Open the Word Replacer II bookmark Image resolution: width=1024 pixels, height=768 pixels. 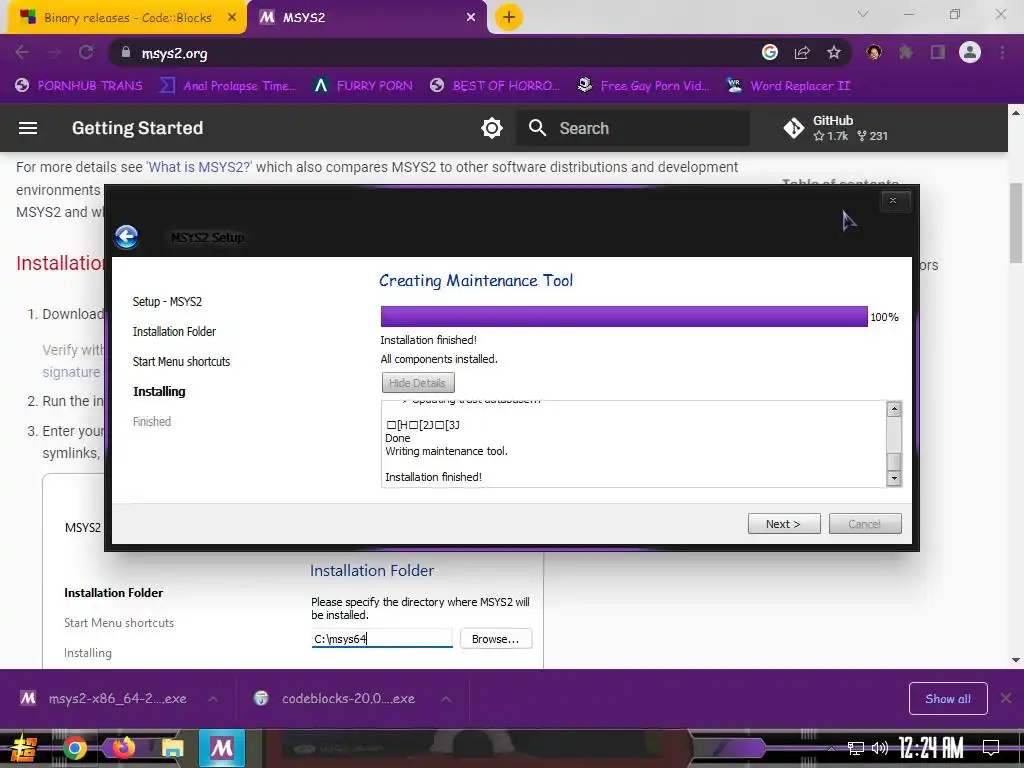click(x=789, y=86)
